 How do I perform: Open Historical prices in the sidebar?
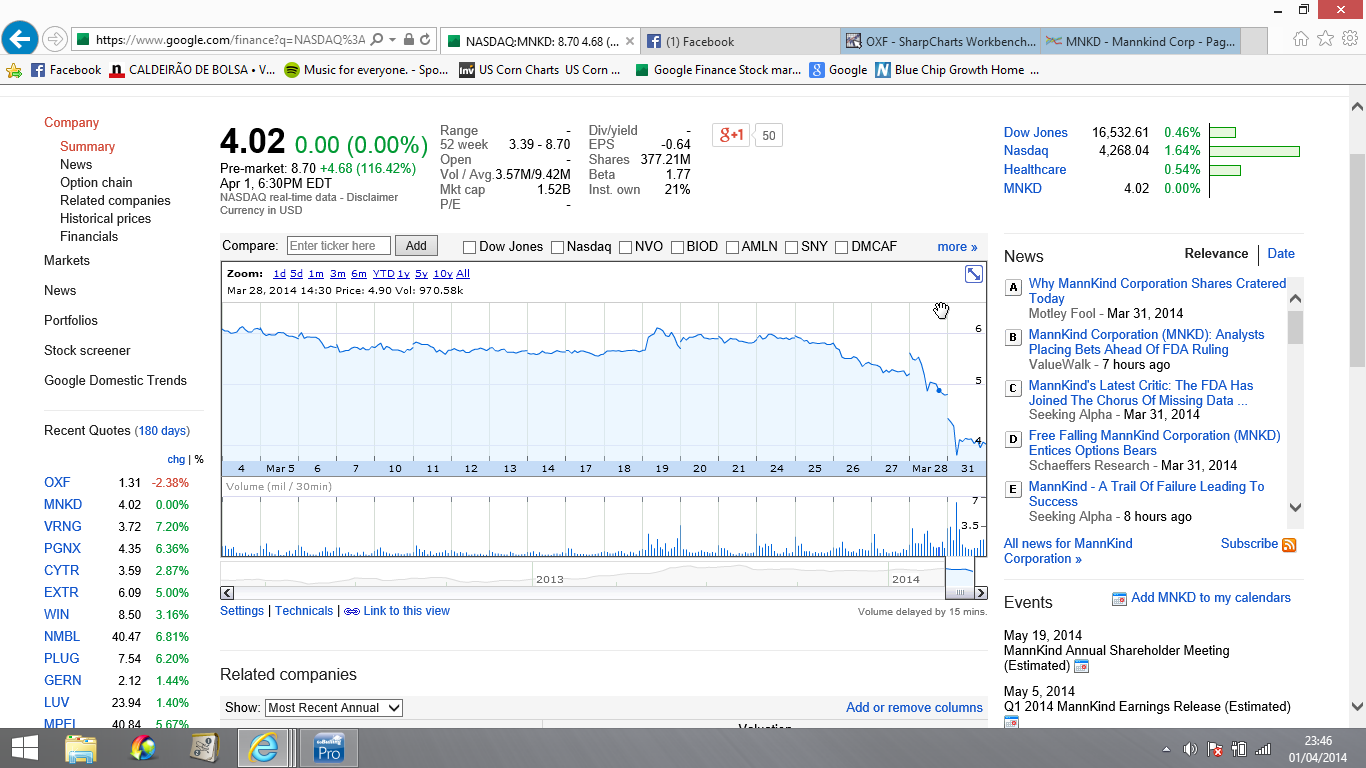(105, 218)
